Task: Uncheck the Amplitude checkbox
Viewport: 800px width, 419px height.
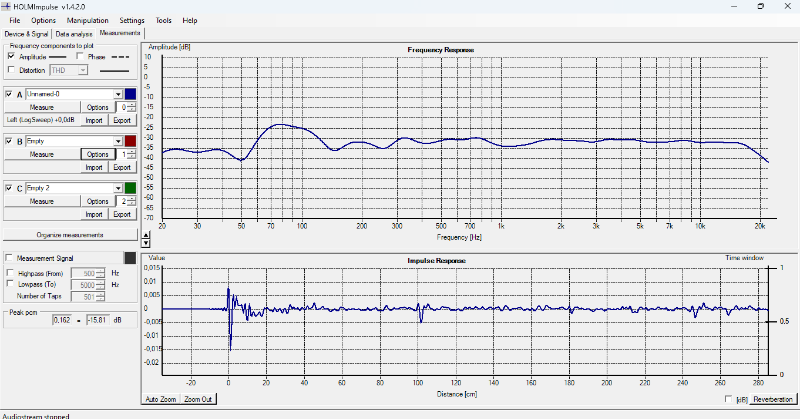Action: pos(11,56)
